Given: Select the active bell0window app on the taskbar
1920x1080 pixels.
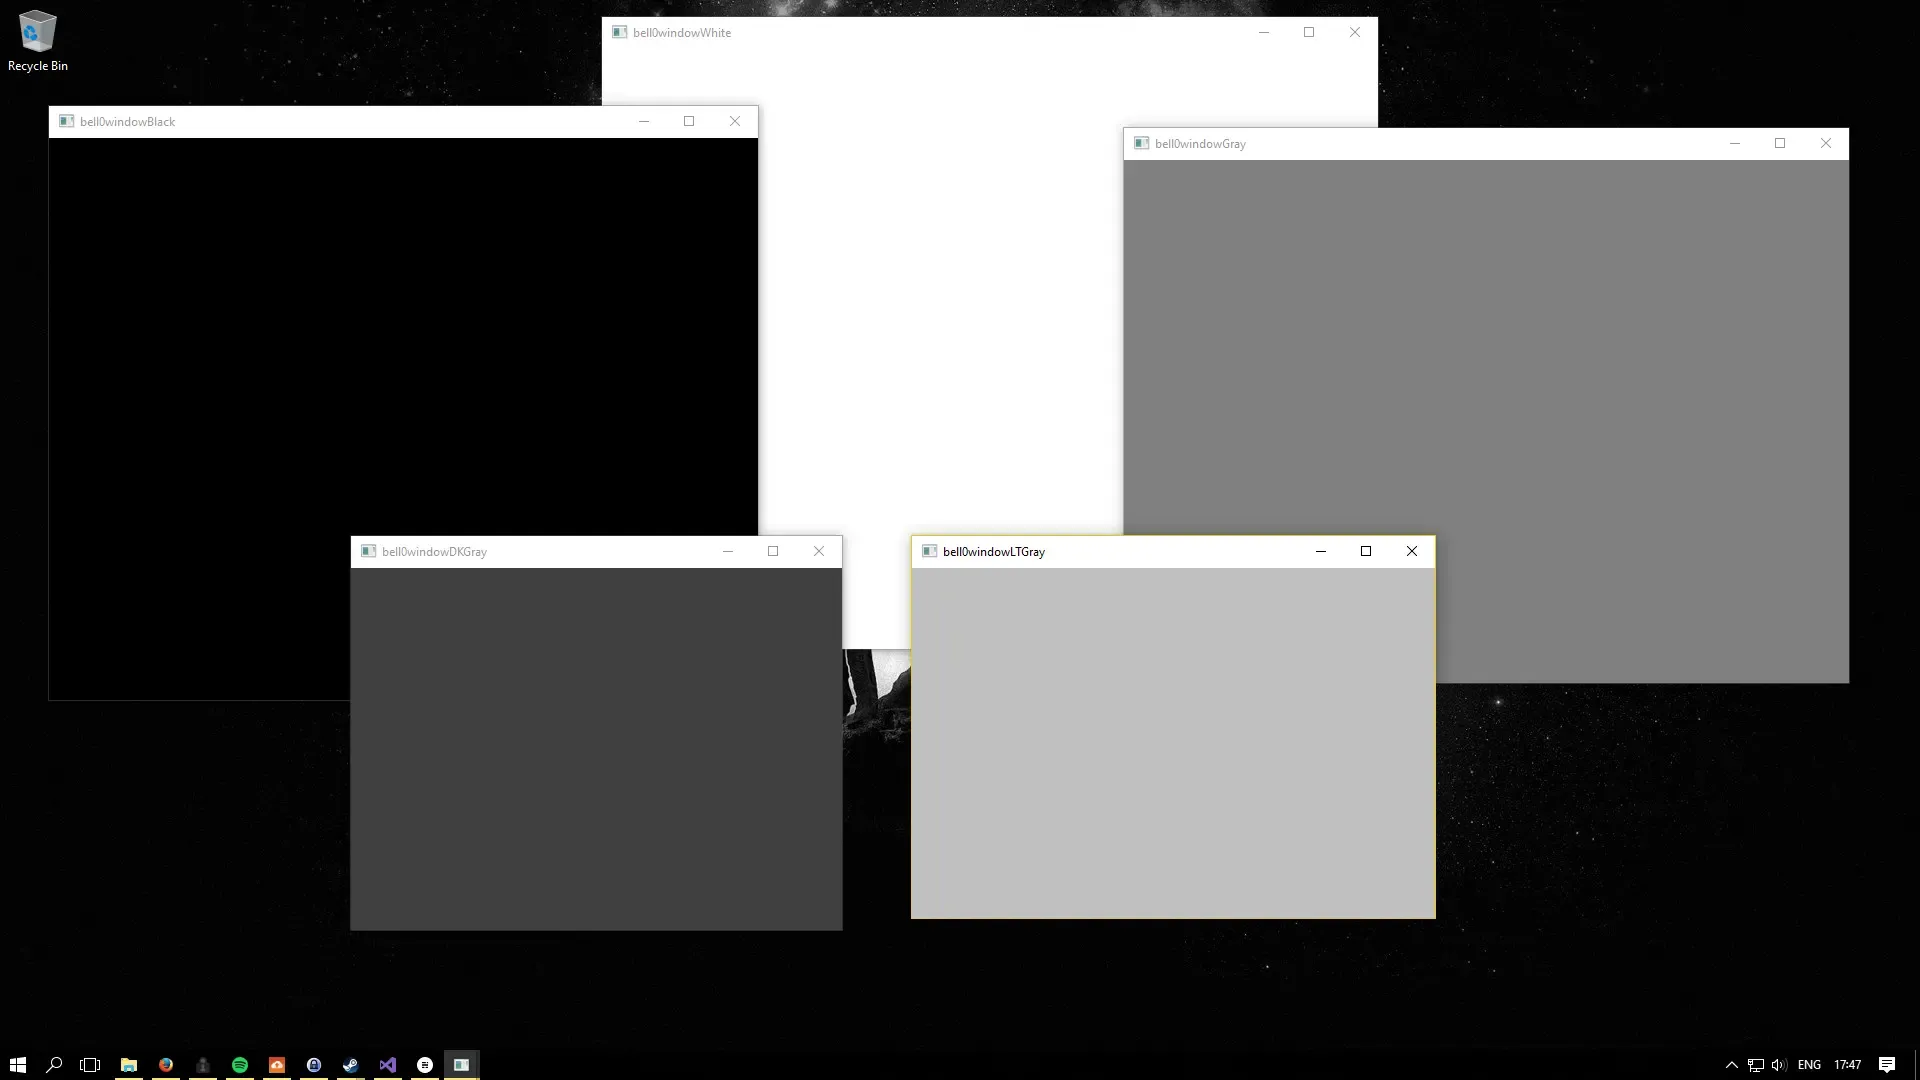Looking at the screenshot, I should point(461,1064).
